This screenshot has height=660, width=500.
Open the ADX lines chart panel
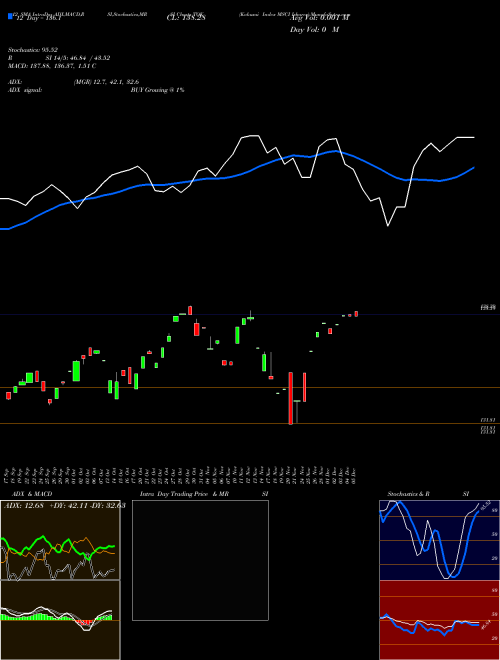click(x=60, y=540)
